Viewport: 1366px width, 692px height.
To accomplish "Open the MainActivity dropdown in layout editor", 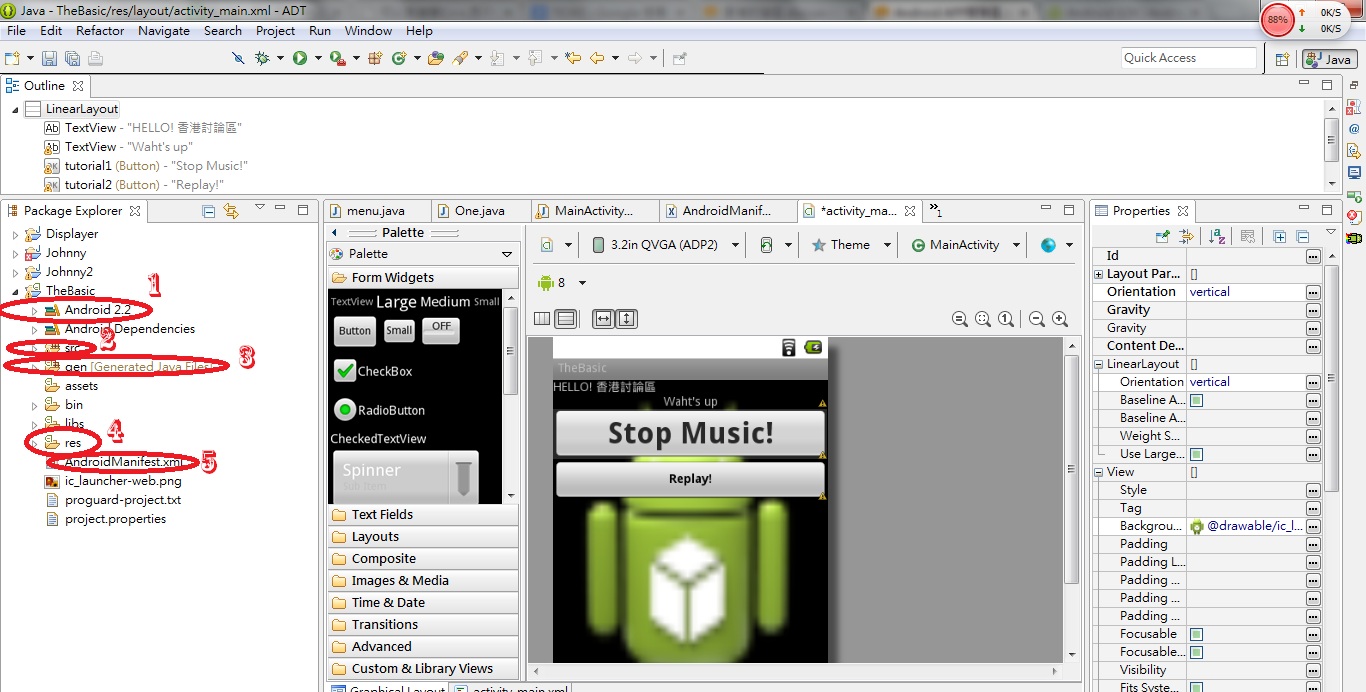I will [966, 245].
